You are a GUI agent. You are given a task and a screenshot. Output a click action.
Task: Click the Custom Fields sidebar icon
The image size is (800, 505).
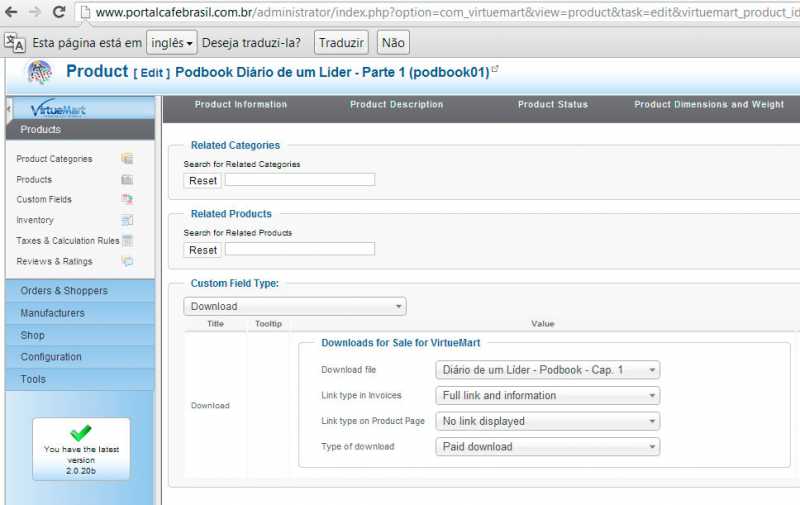[127, 200]
